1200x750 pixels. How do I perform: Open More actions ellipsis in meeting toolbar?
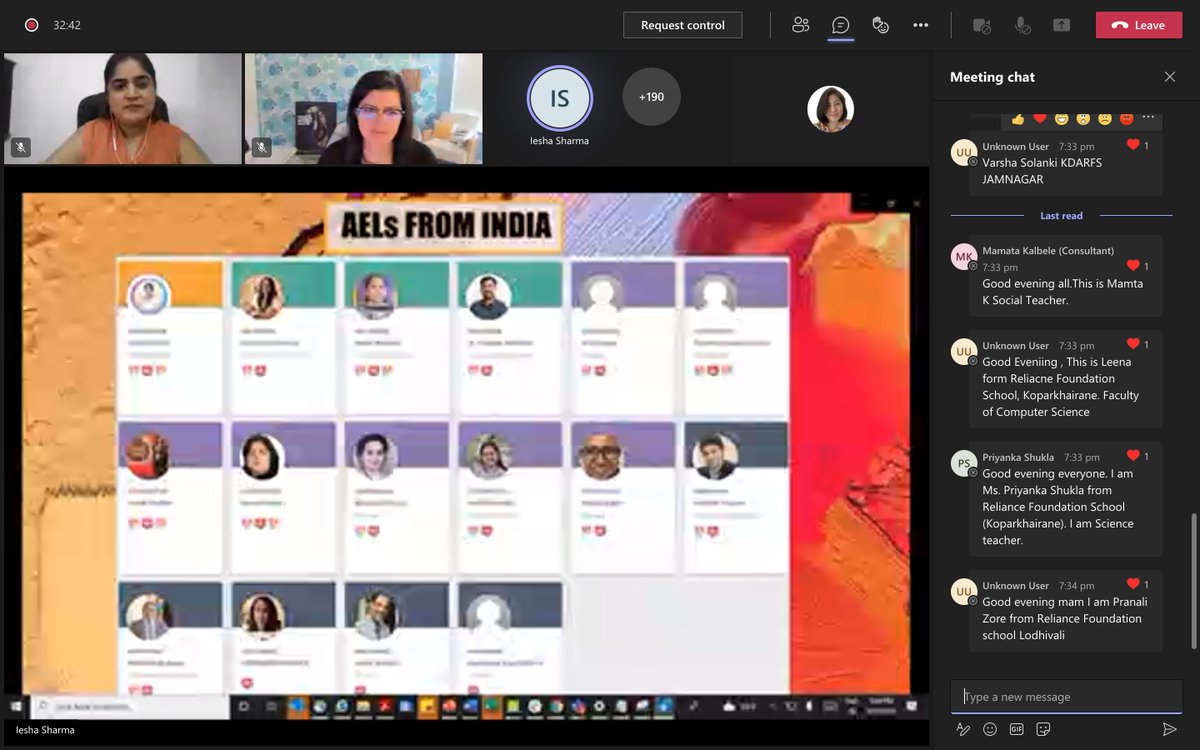[x=921, y=25]
